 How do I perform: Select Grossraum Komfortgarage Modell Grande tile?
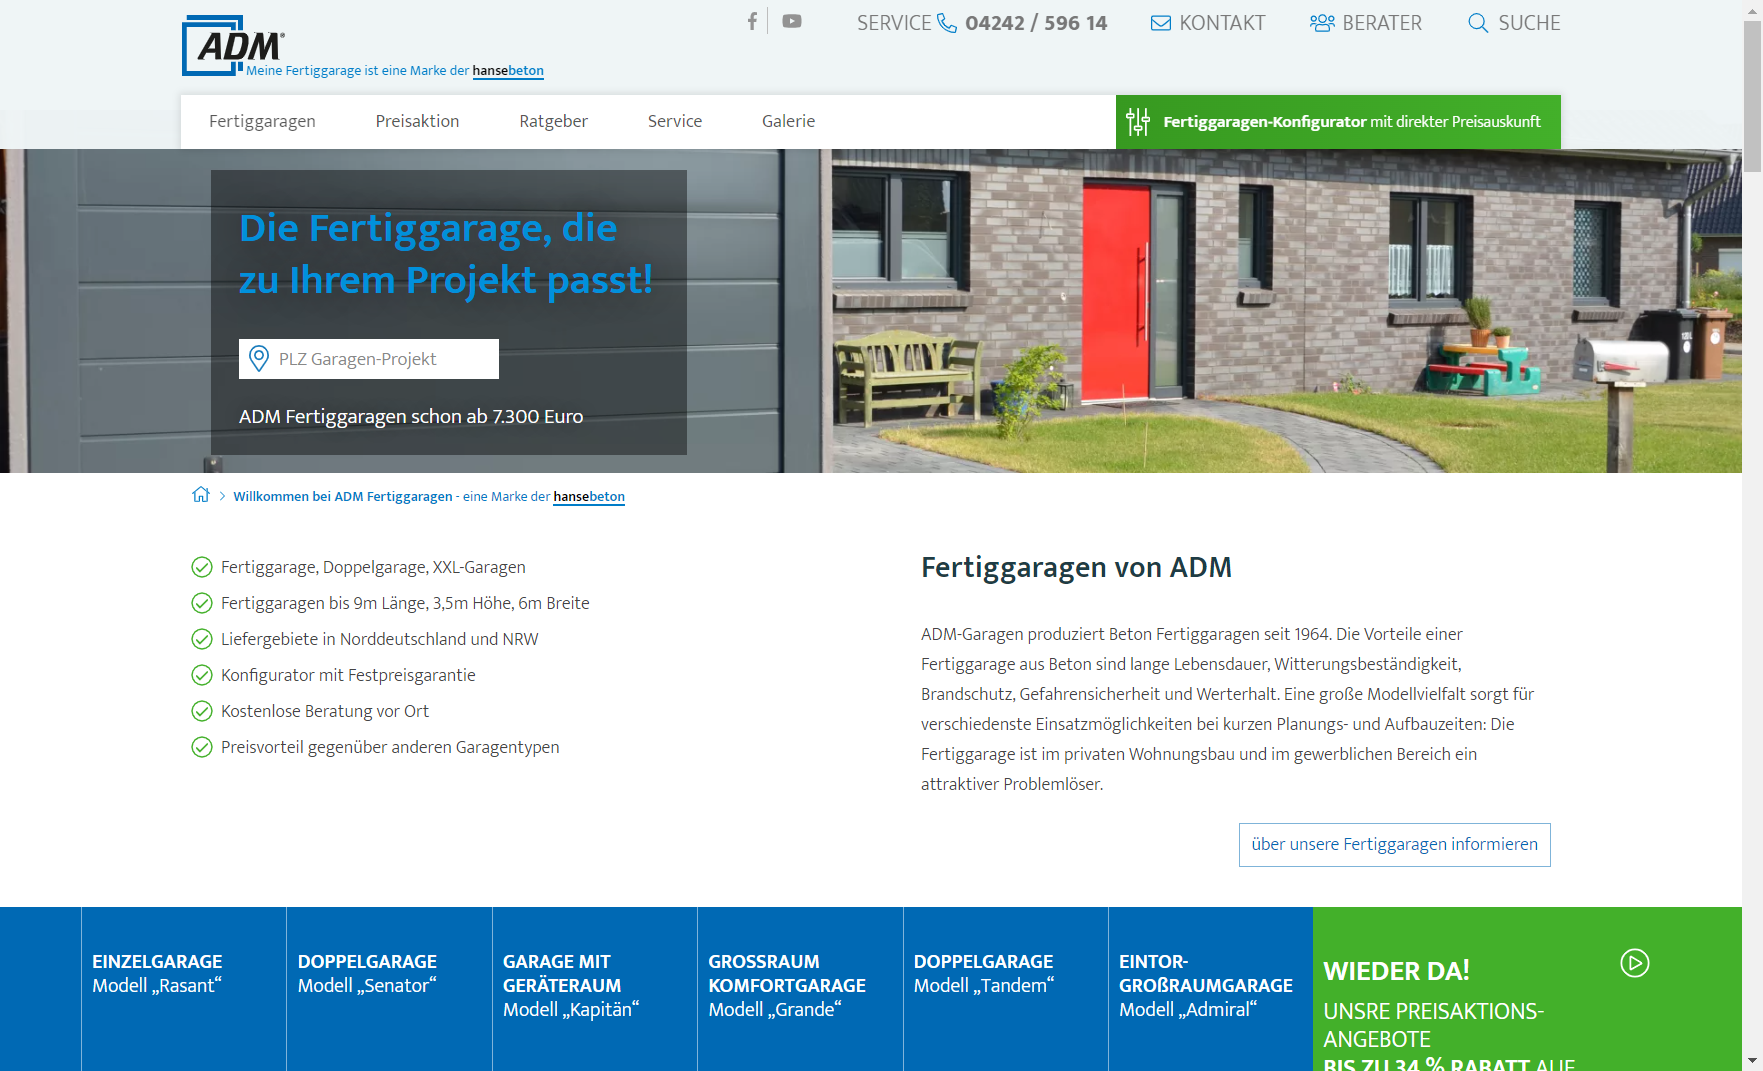pos(800,989)
